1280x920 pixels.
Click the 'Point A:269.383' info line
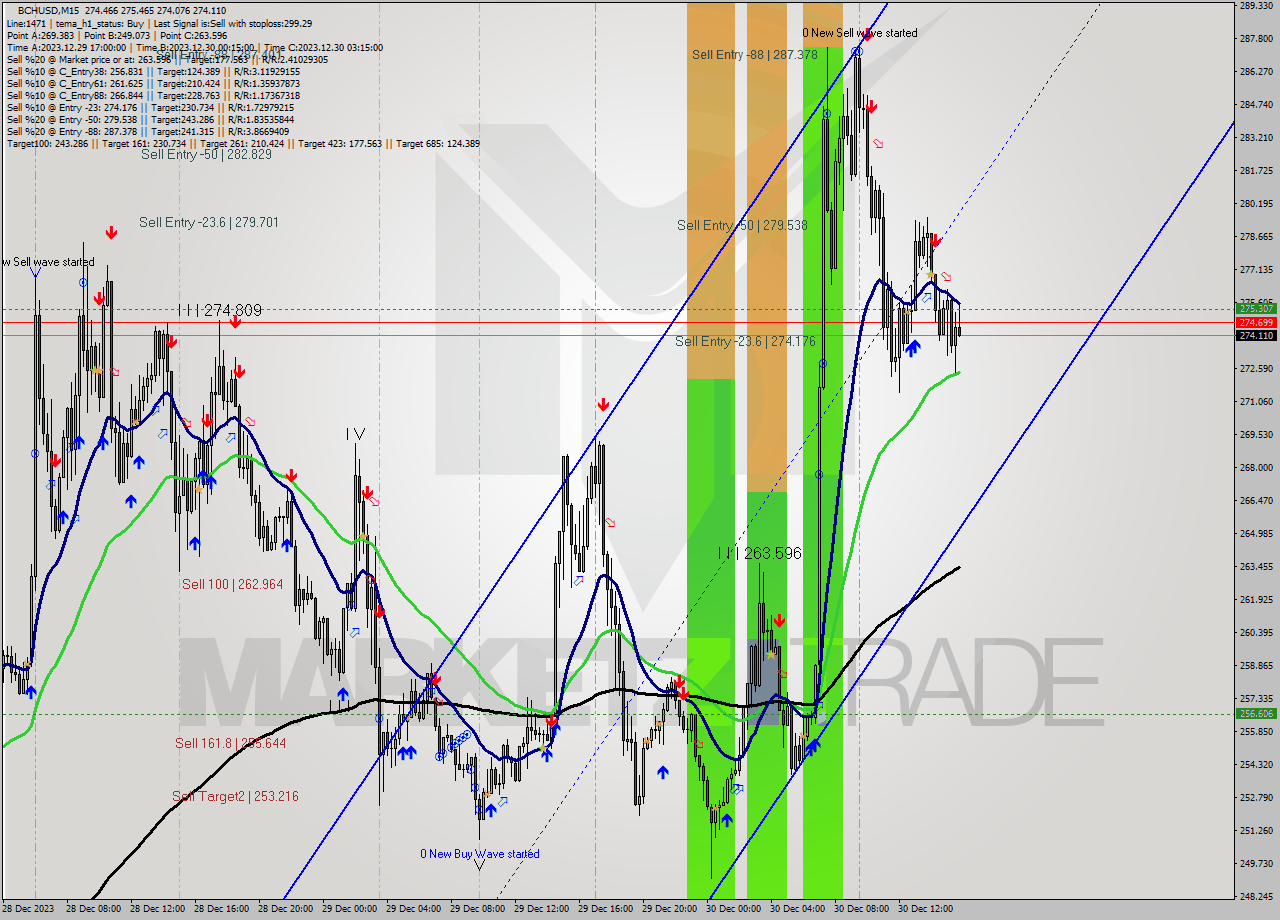(x=117, y=35)
